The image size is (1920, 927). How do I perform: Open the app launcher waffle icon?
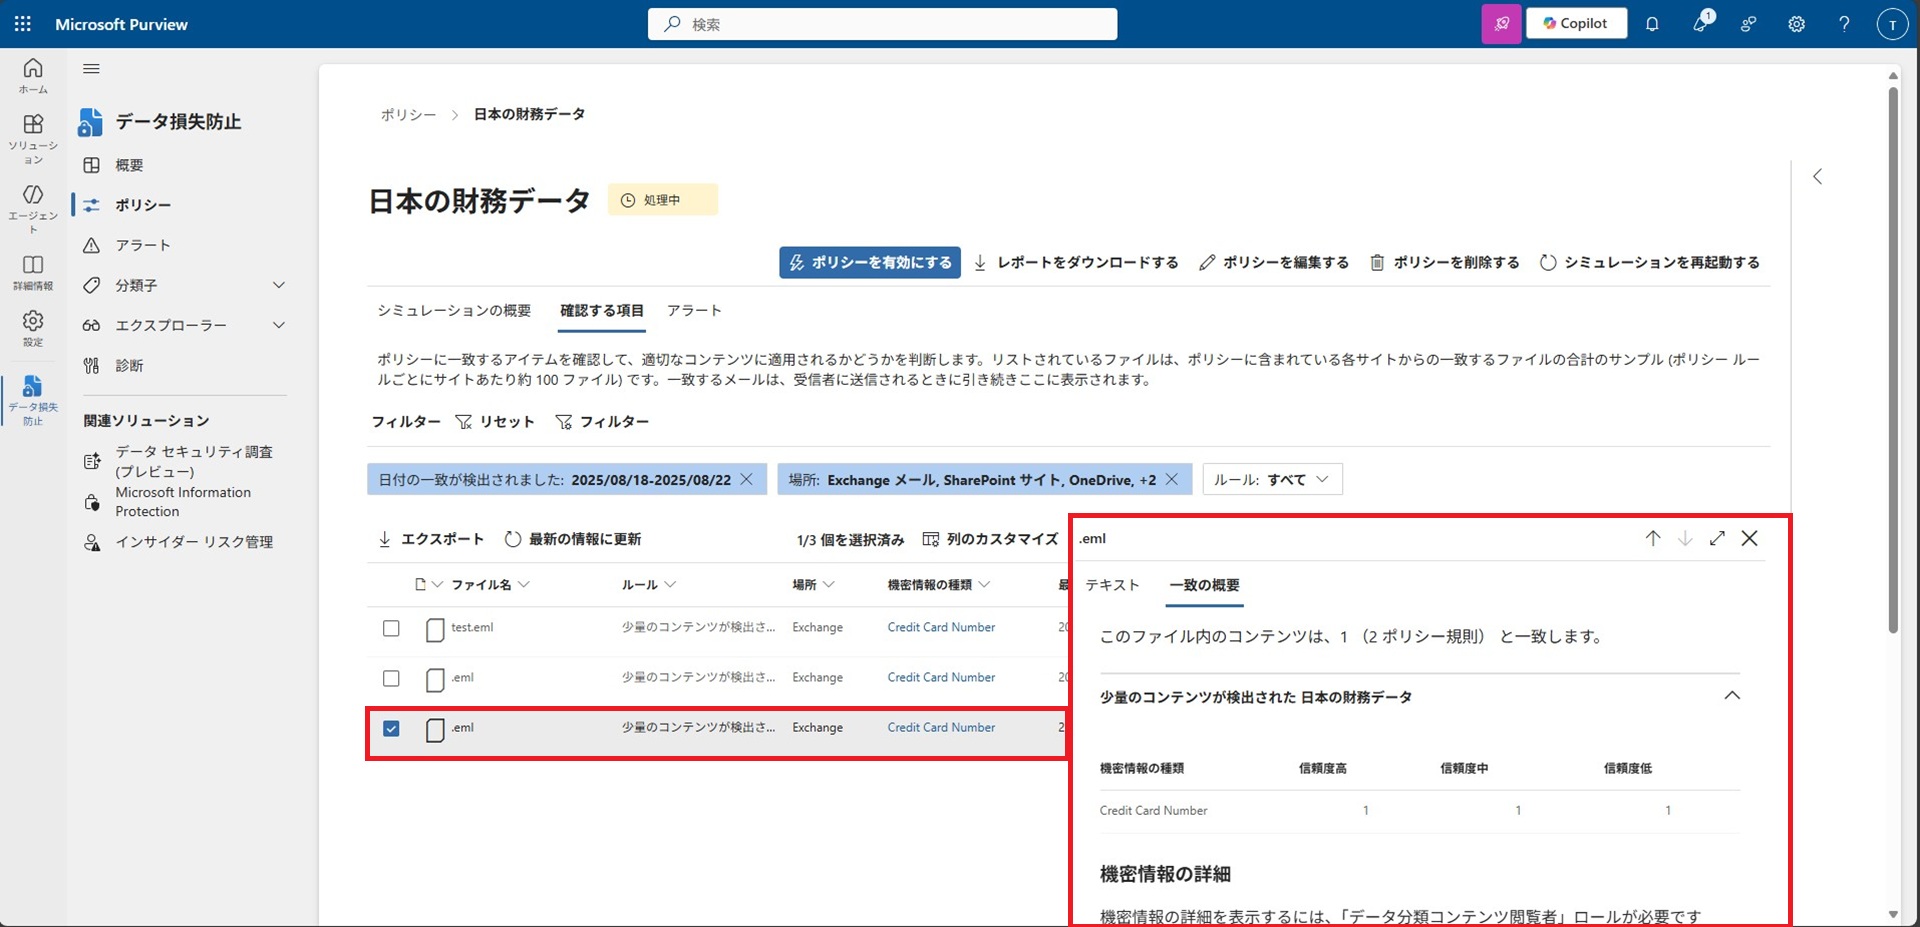click(x=22, y=24)
